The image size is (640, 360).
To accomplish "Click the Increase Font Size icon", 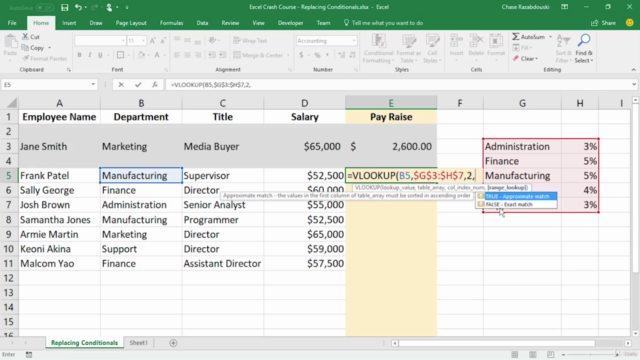I will pos(152,41).
